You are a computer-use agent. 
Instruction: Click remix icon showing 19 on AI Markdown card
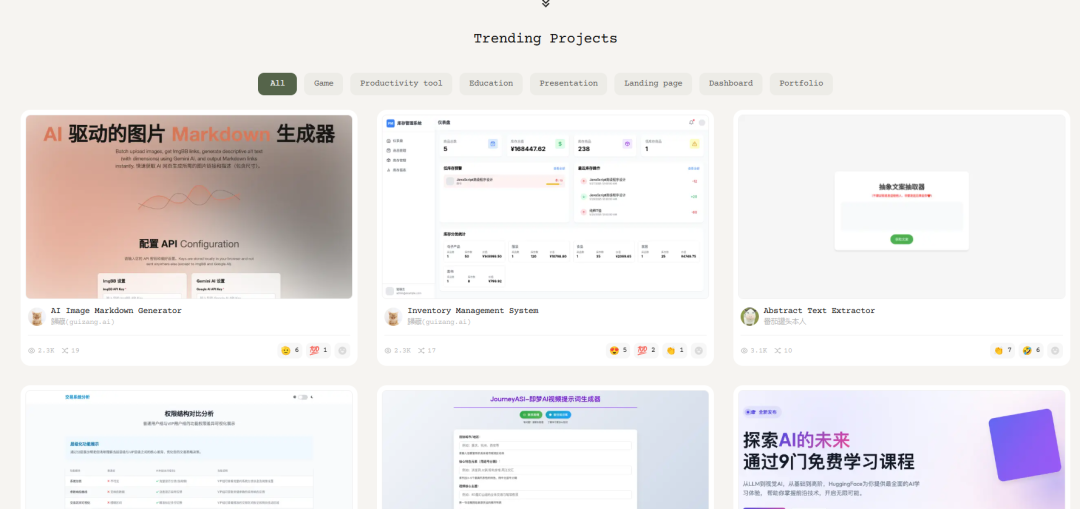[x=65, y=351]
